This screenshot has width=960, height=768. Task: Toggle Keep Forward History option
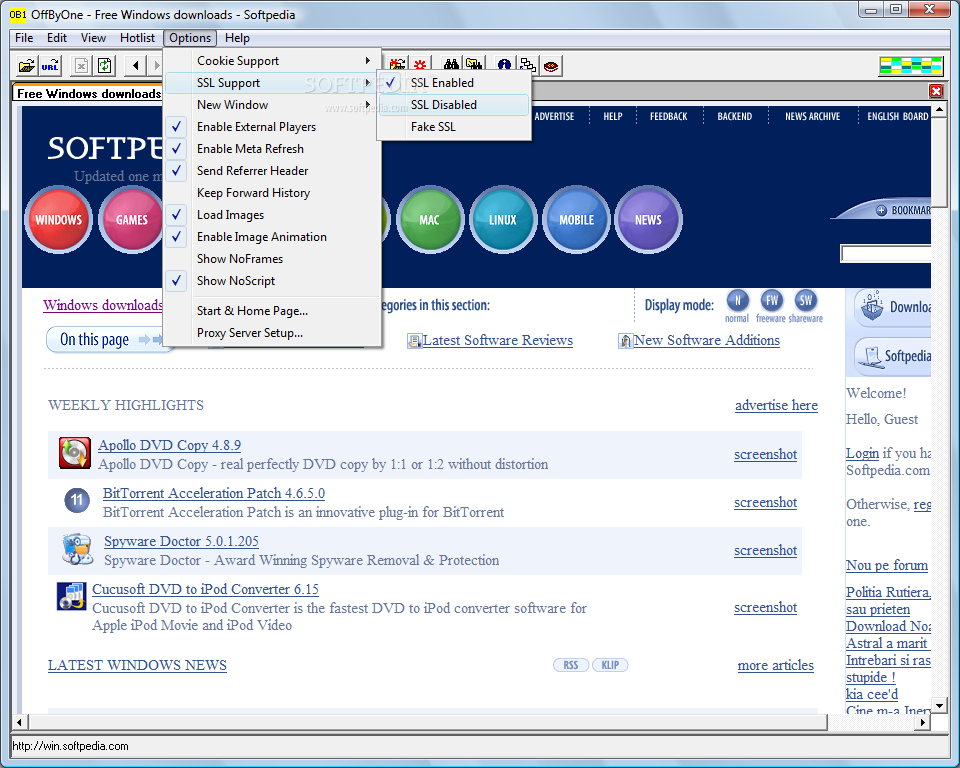[272, 193]
